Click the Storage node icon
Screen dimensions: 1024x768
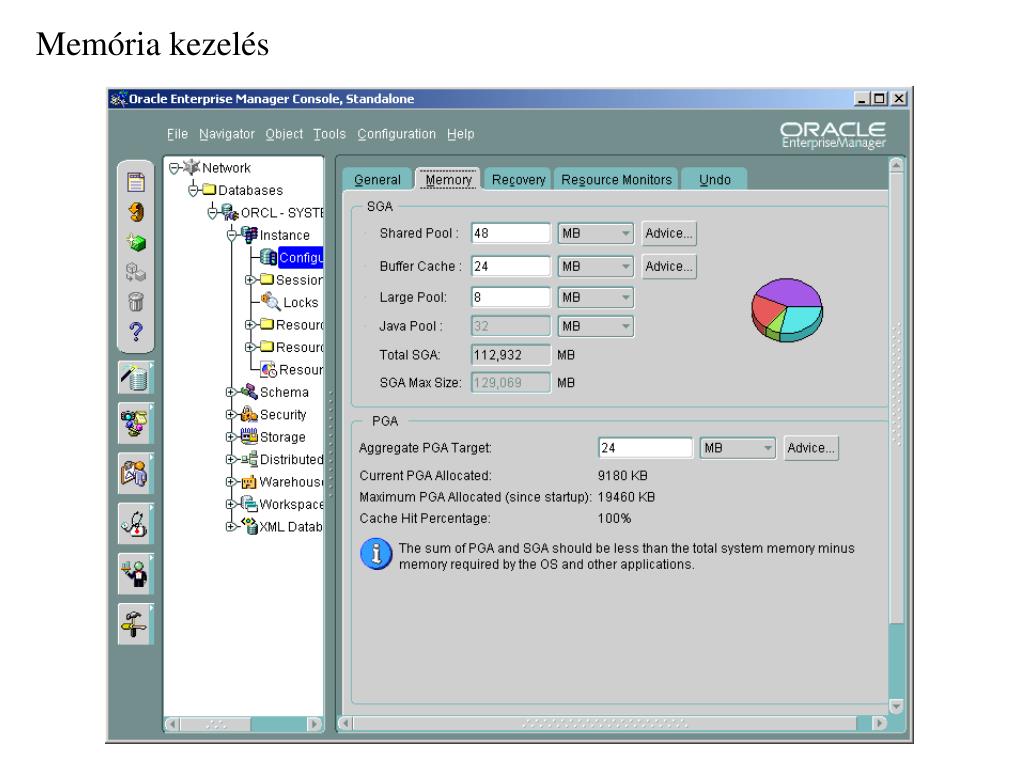tap(249, 436)
